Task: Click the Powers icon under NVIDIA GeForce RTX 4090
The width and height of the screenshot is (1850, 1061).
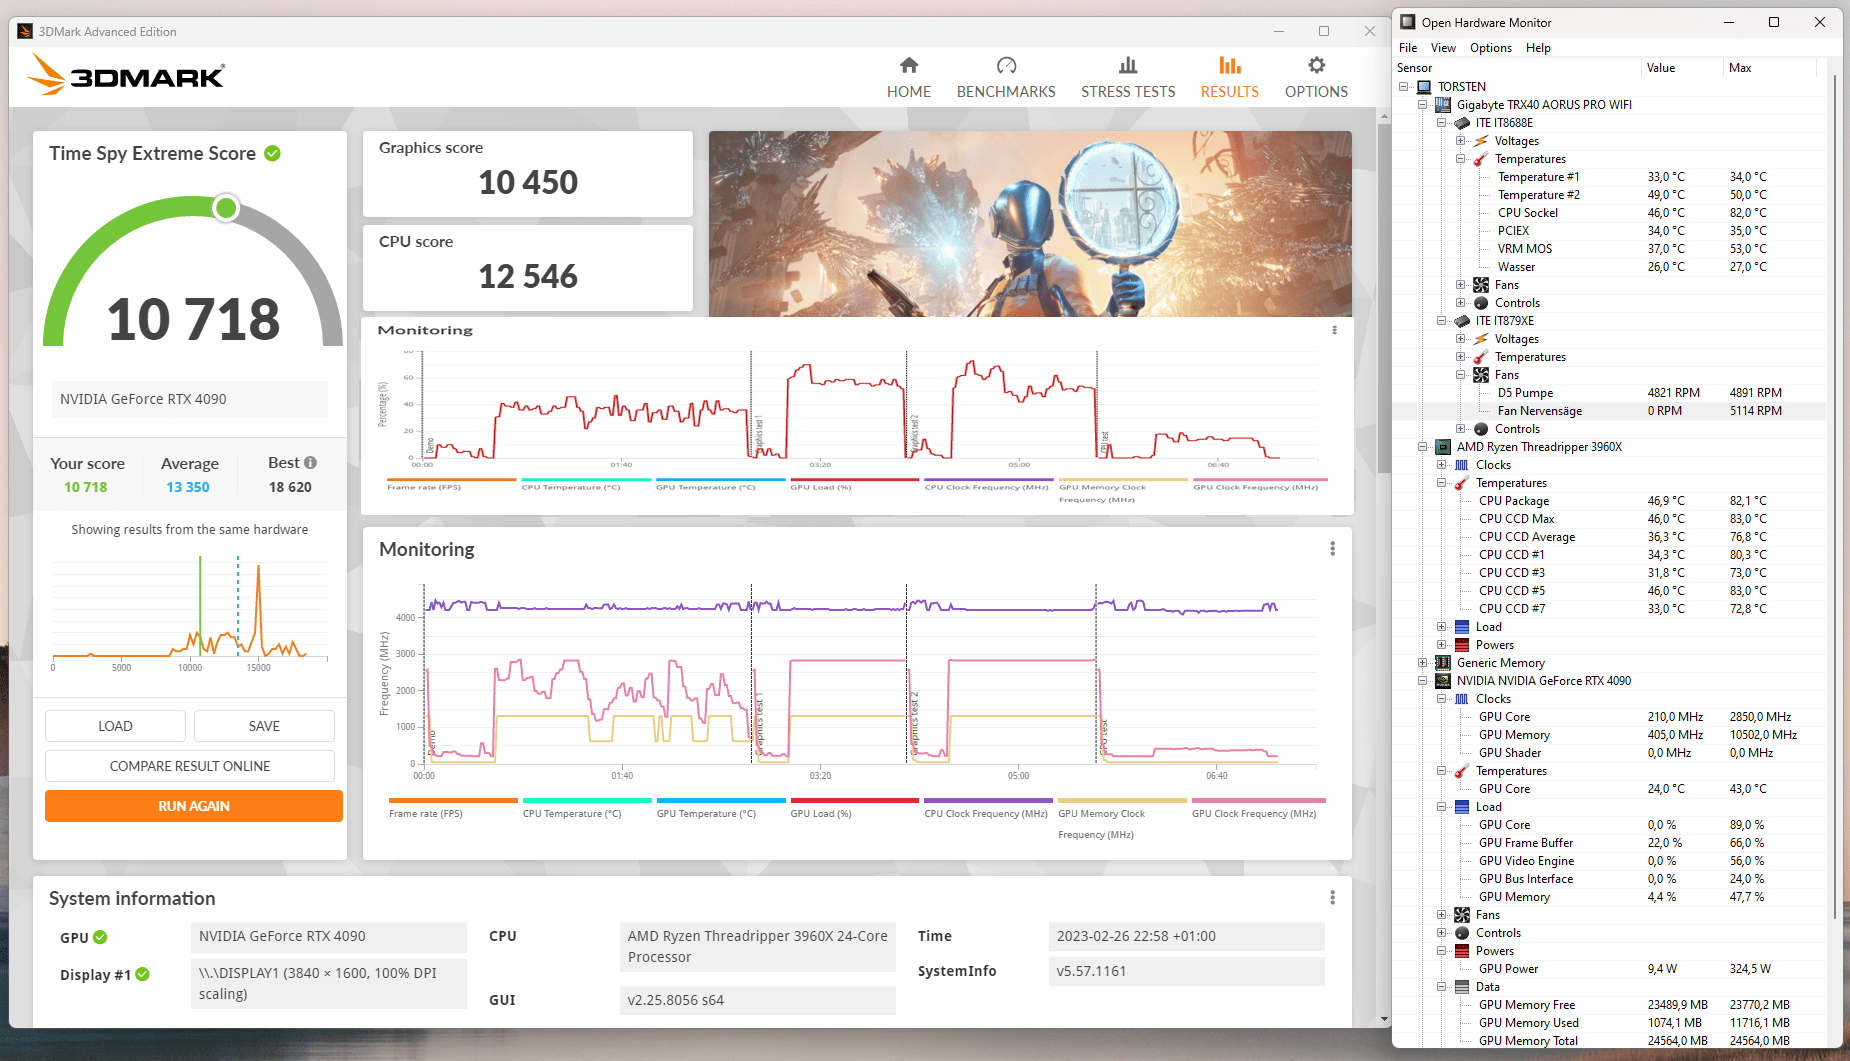Action: [x=1462, y=951]
